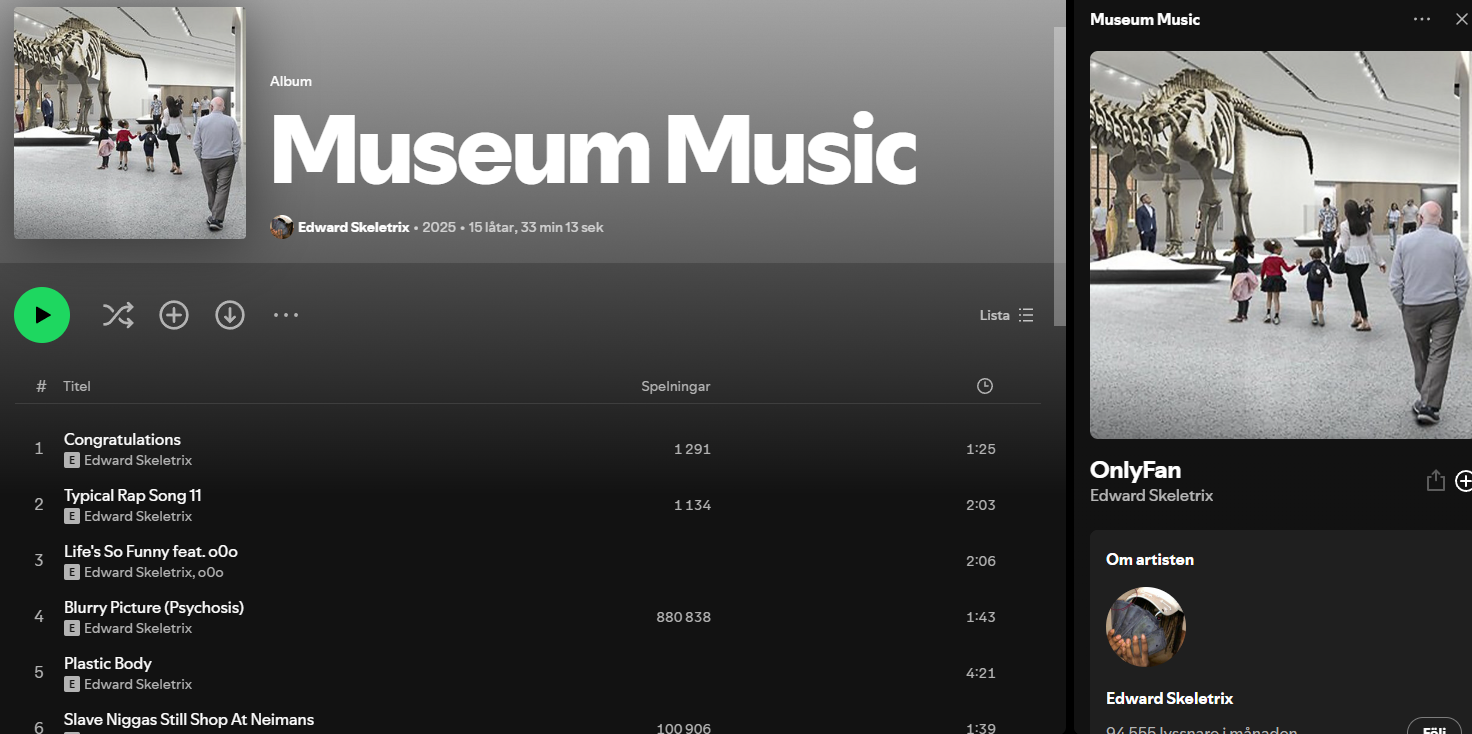Open the small album cover in the header

(x=130, y=123)
